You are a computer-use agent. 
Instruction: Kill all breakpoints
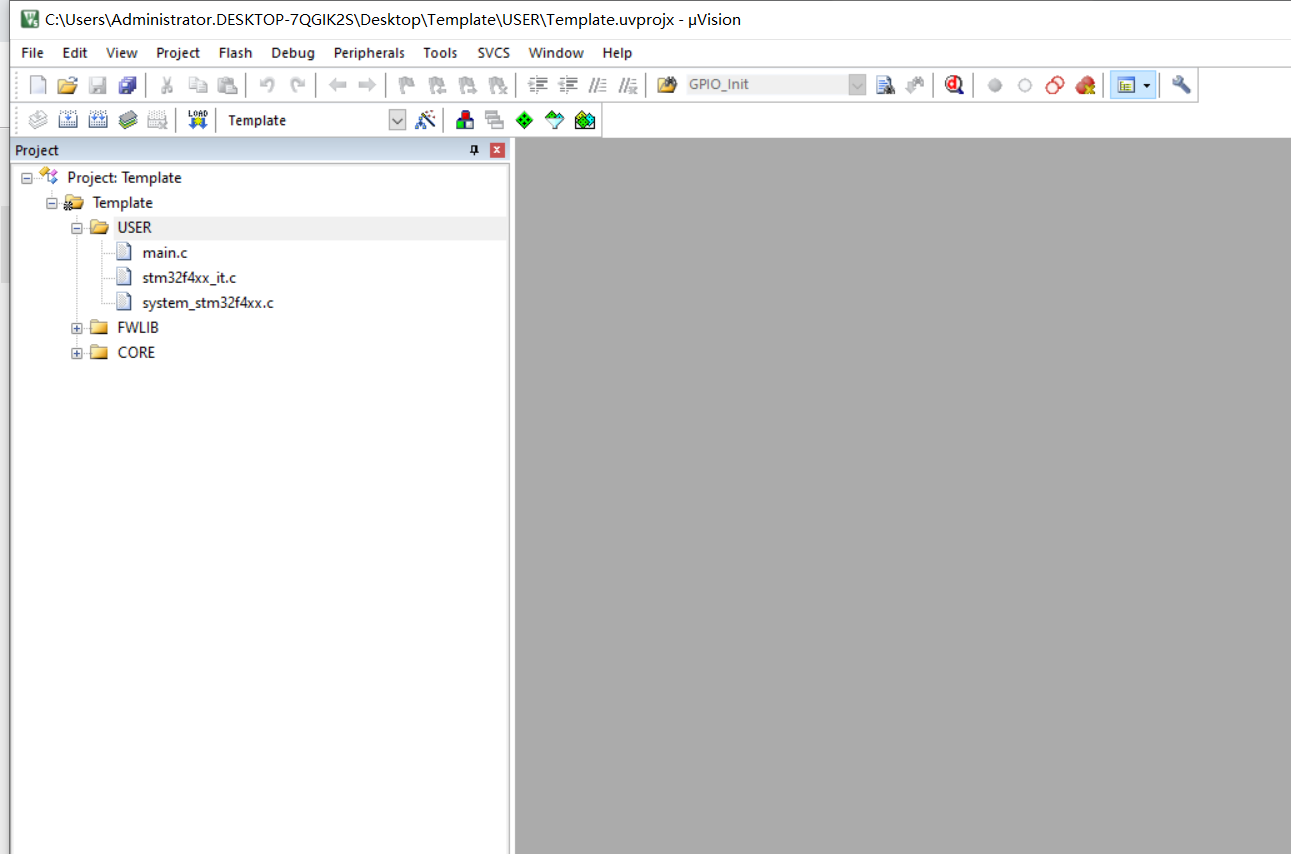click(x=1085, y=85)
